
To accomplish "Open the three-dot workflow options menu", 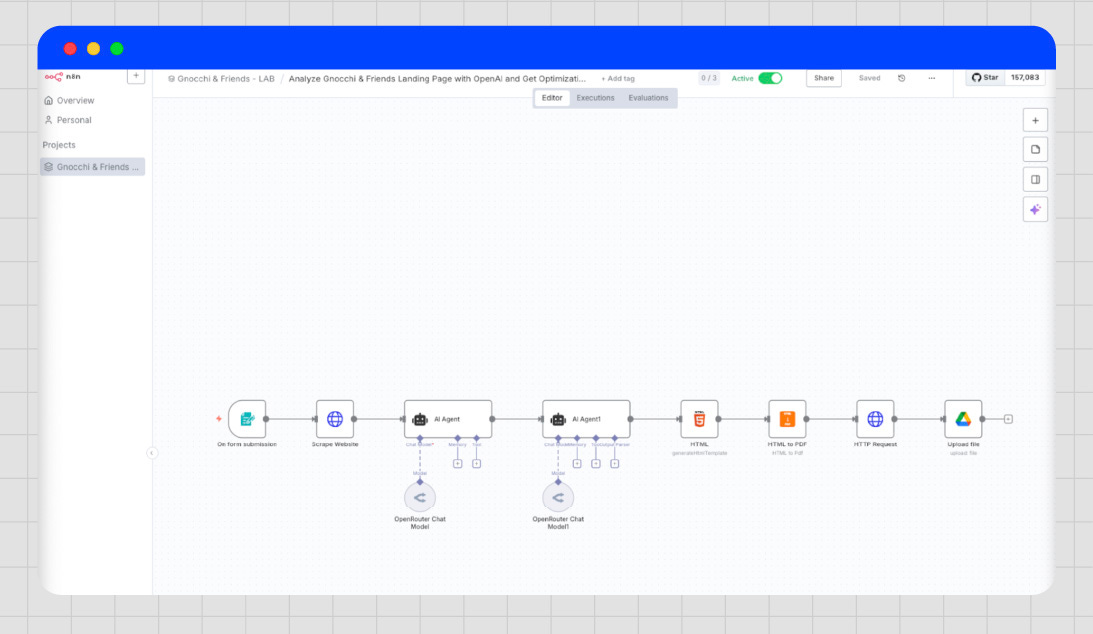I will pyautogui.click(x=931, y=78).
